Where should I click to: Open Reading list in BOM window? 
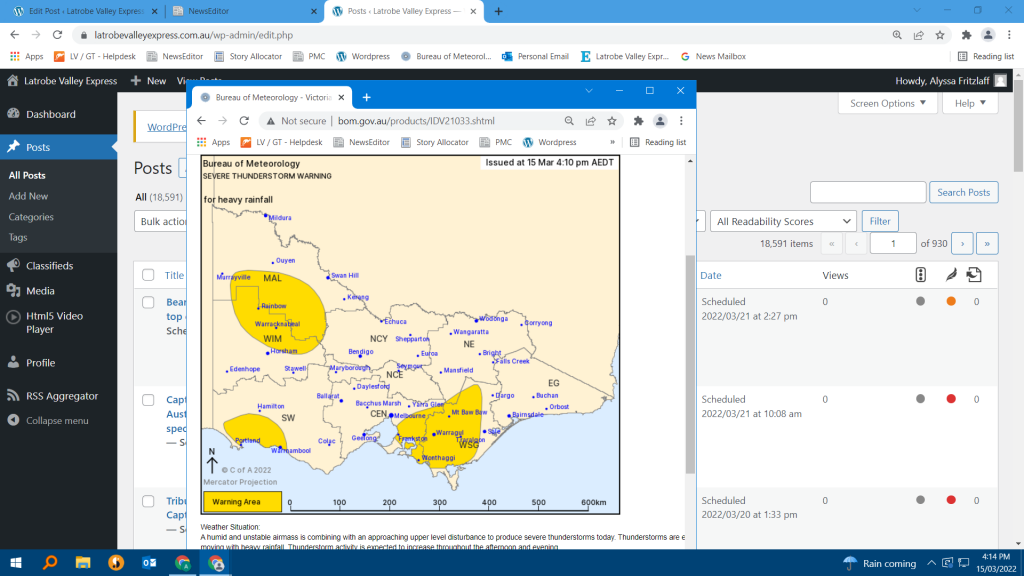(658, 142)
